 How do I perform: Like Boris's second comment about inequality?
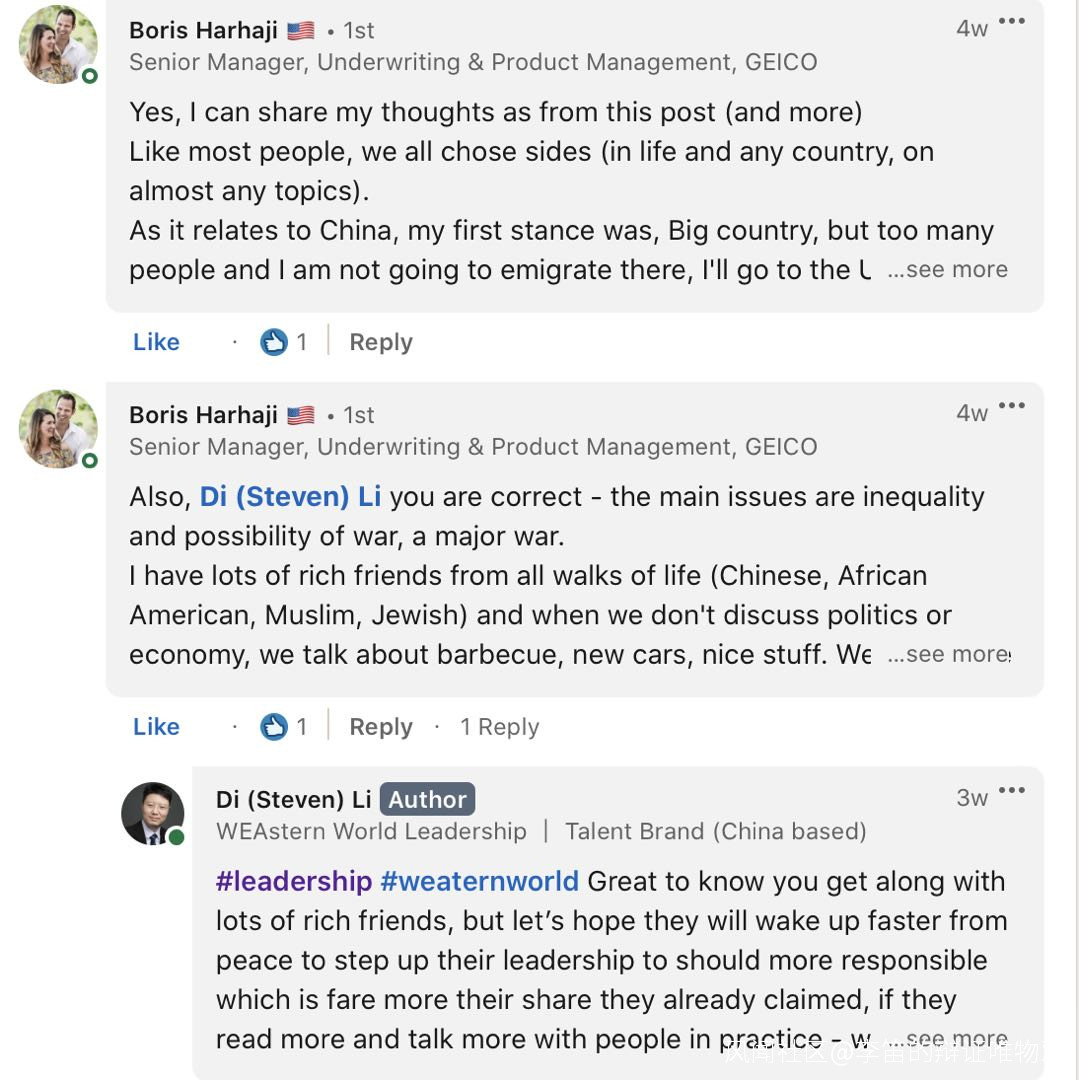coord(156,727)
